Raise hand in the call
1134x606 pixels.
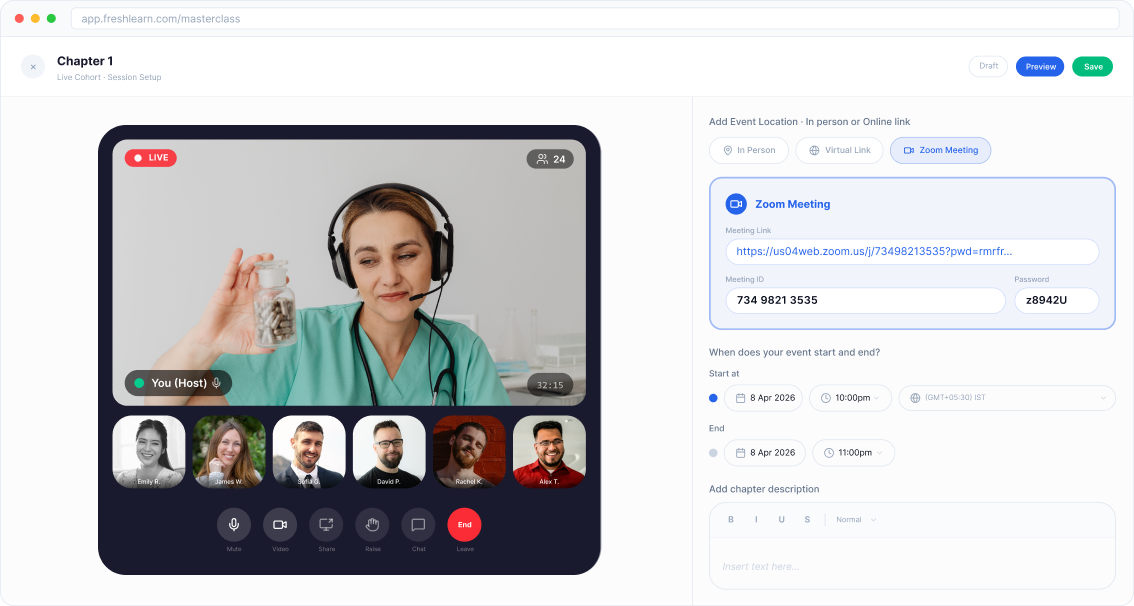[x=372, y=524]
